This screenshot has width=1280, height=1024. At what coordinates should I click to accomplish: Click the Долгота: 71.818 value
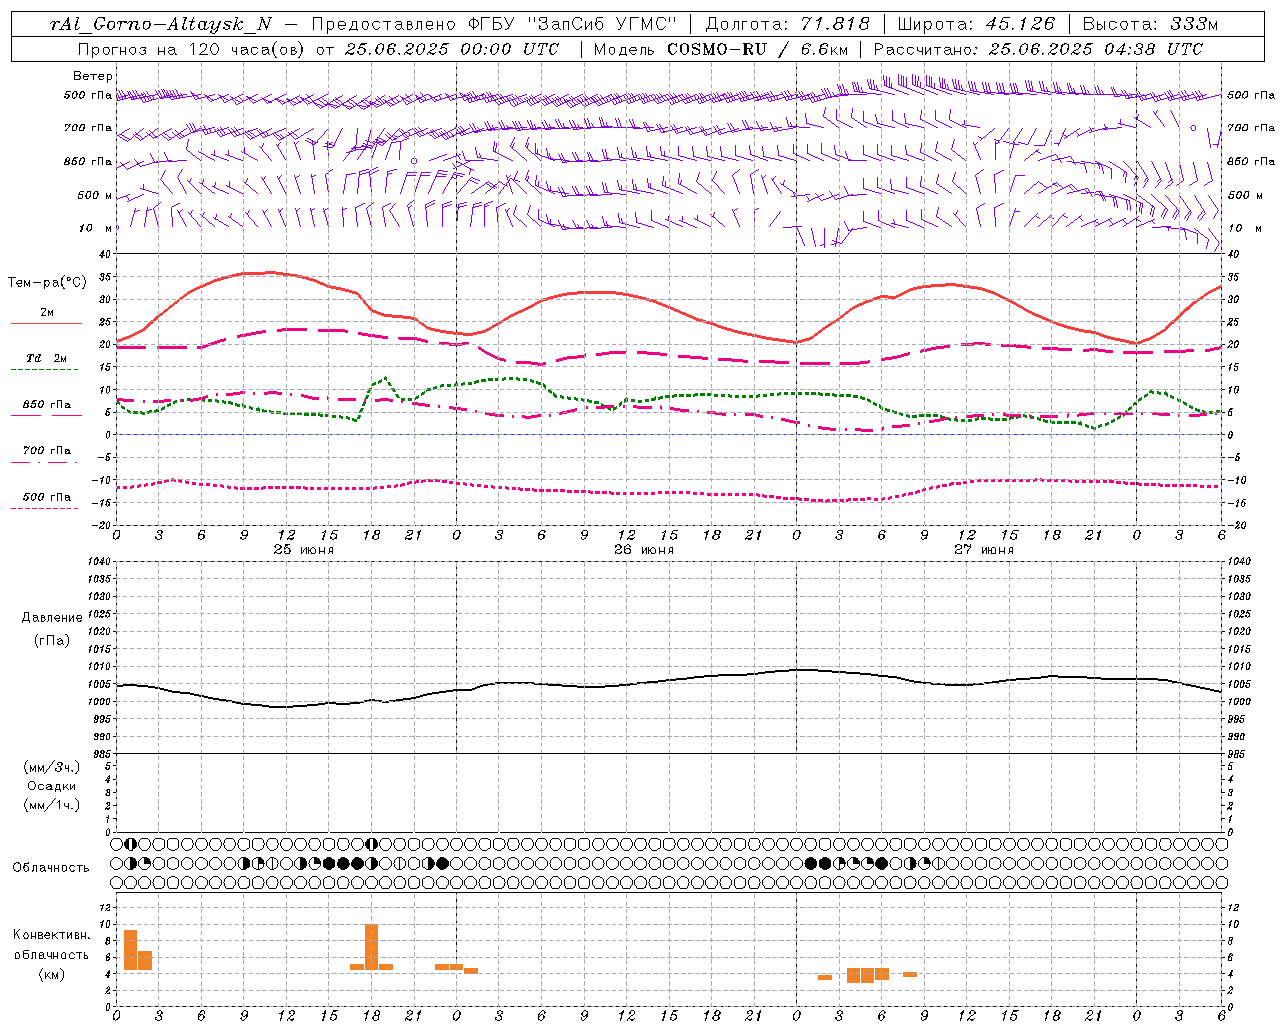788,24
